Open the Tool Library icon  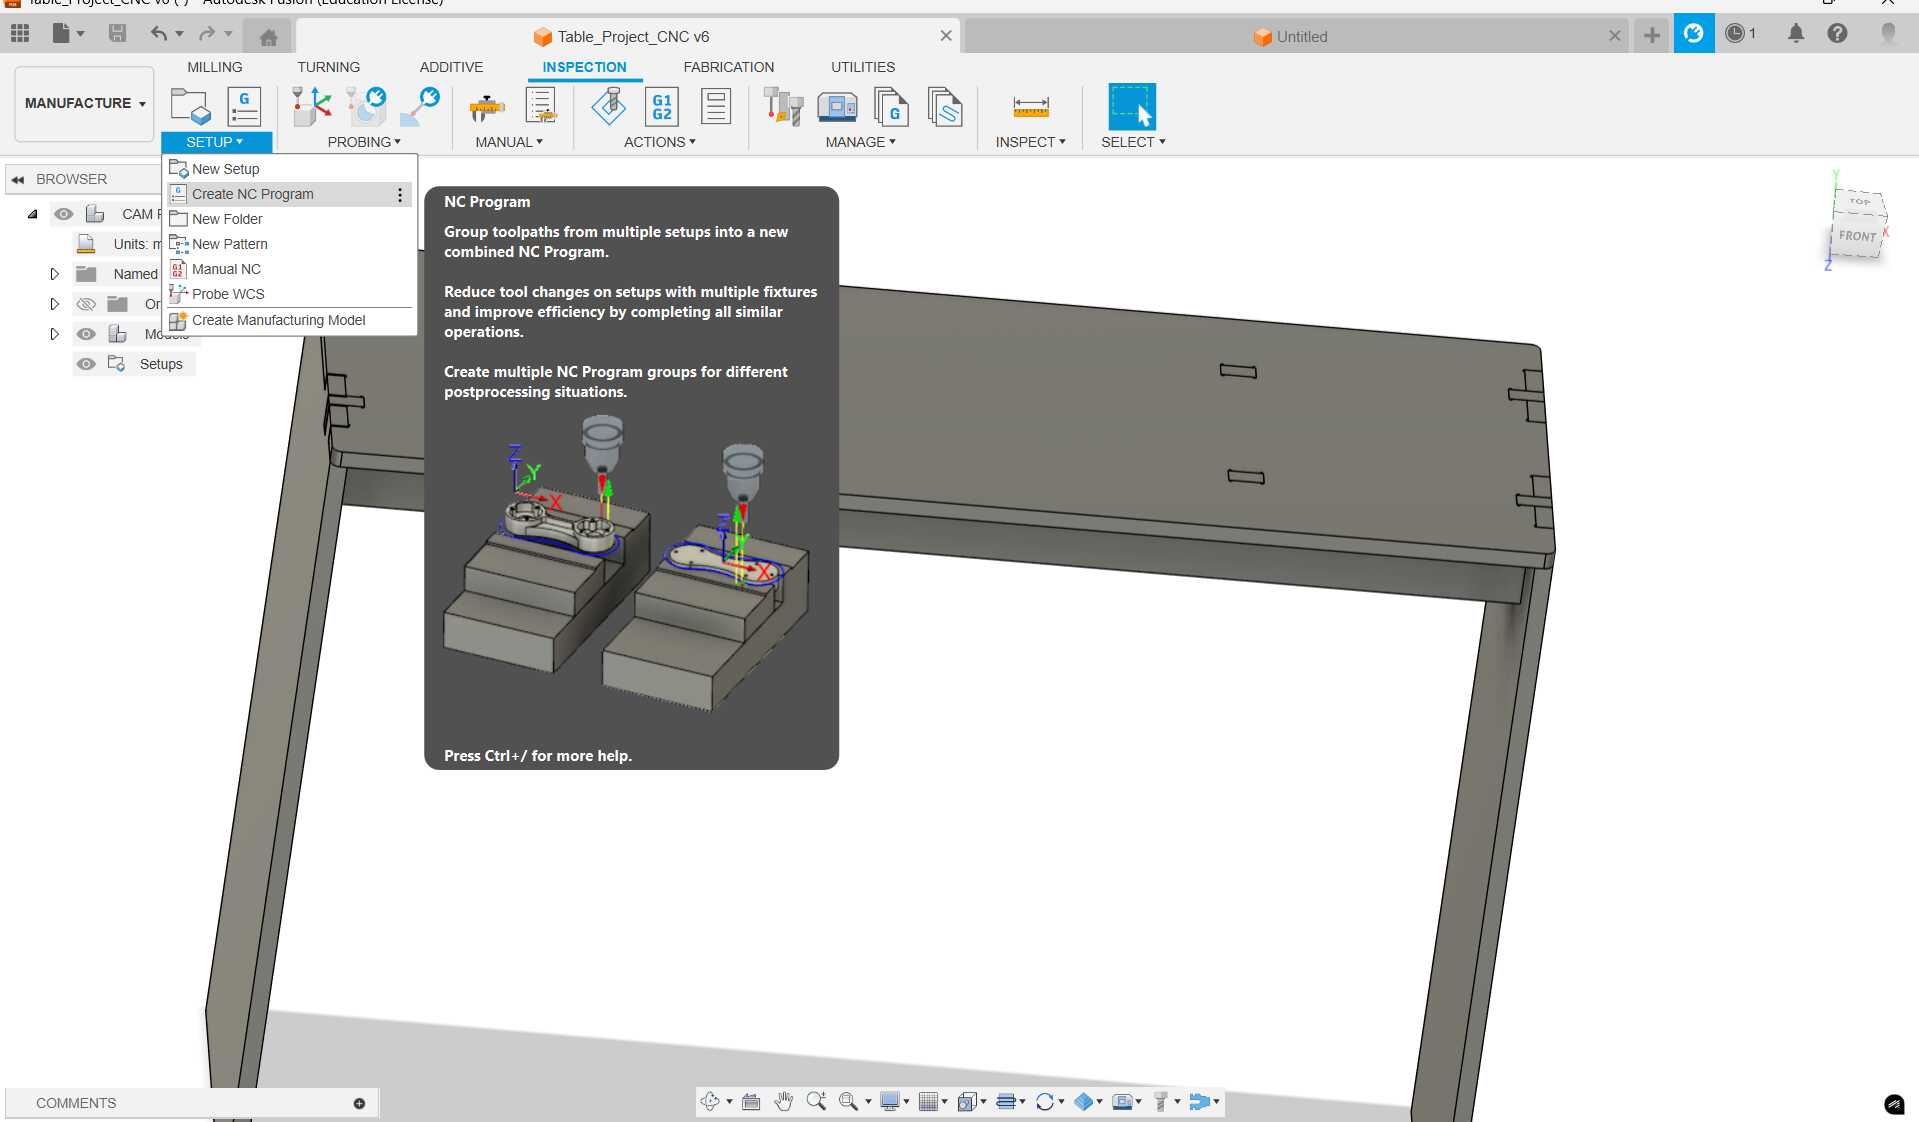(x=783, y=106)
